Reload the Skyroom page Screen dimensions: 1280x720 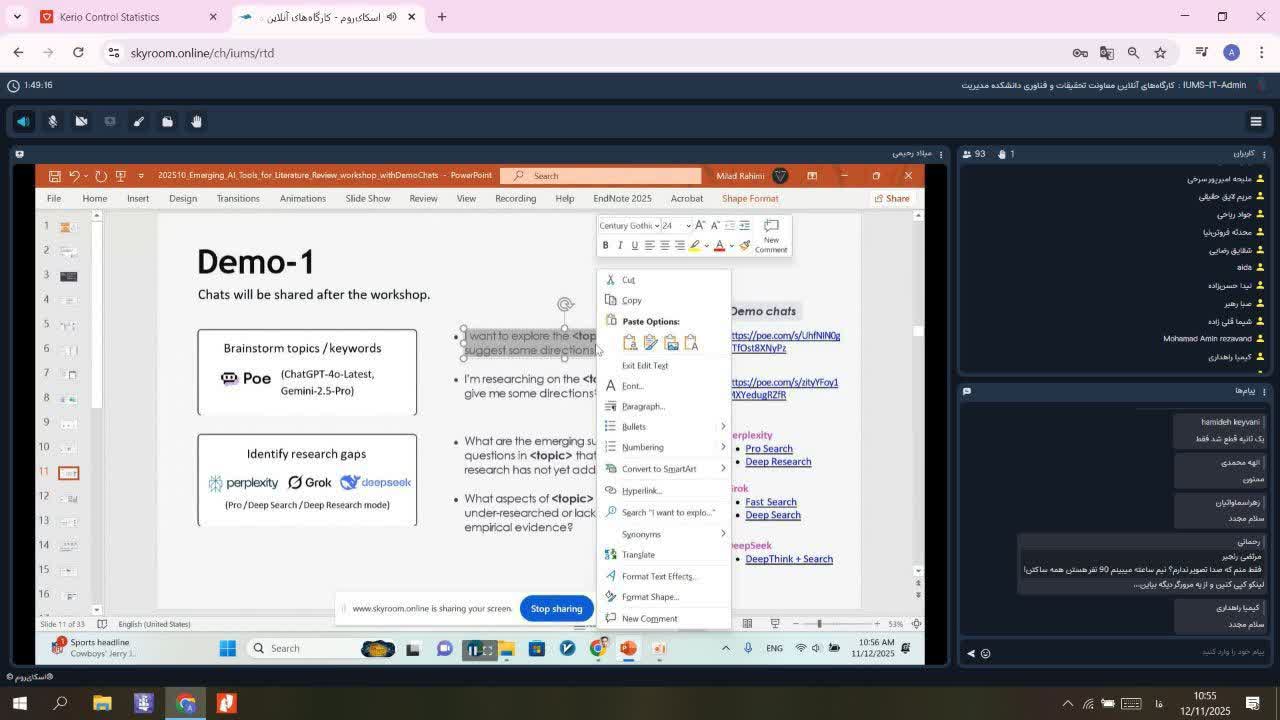(x=78, y=53)
